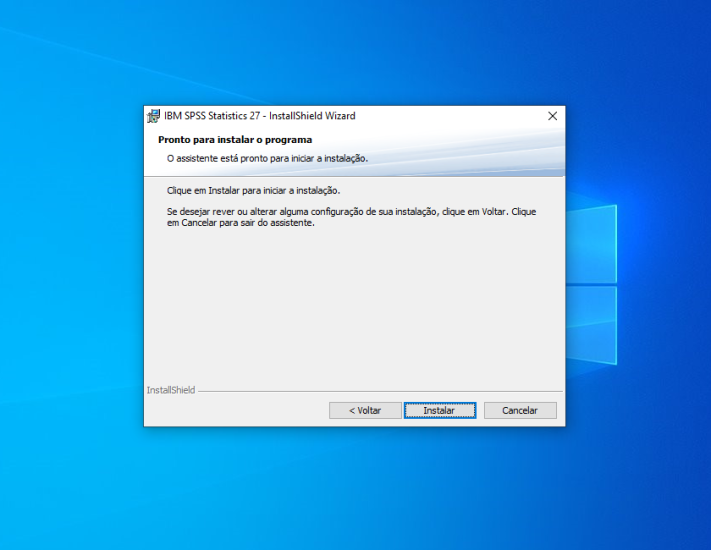The width and height of the screenshot is (711, 550).
Task: Cancel the installation wizard
Action: point(520,410)
